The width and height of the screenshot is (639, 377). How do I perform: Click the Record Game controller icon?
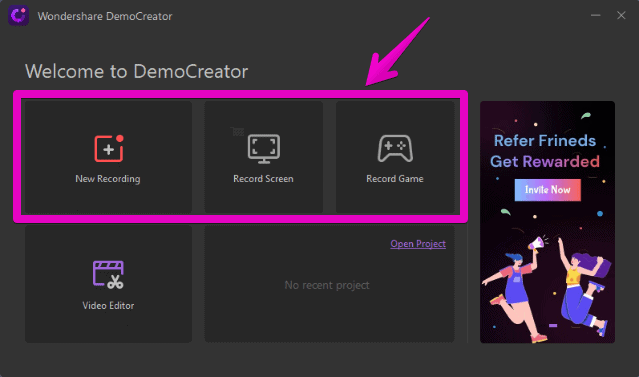395,148
